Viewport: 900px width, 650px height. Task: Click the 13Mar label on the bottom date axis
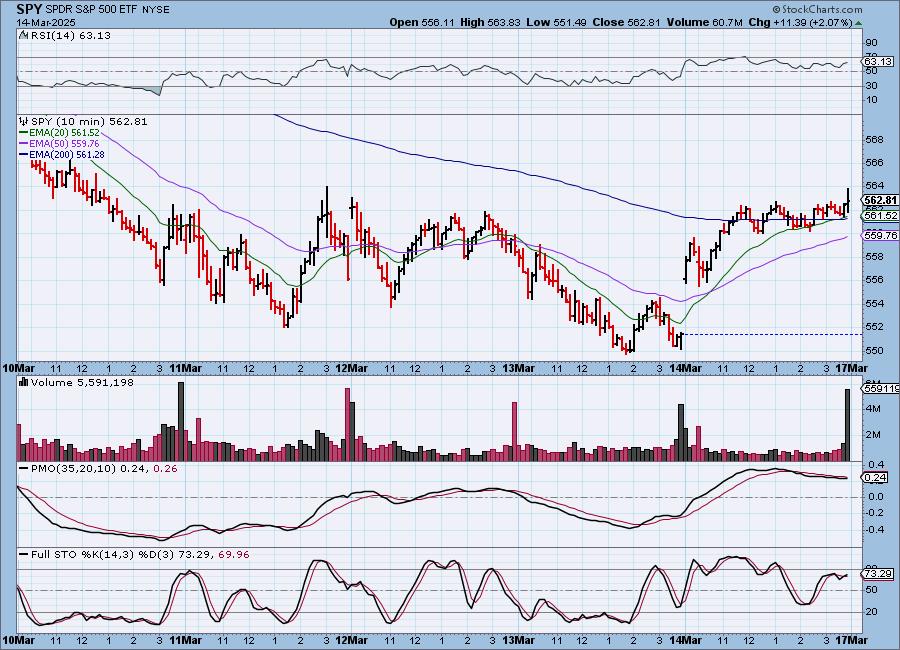pos(518,640)
